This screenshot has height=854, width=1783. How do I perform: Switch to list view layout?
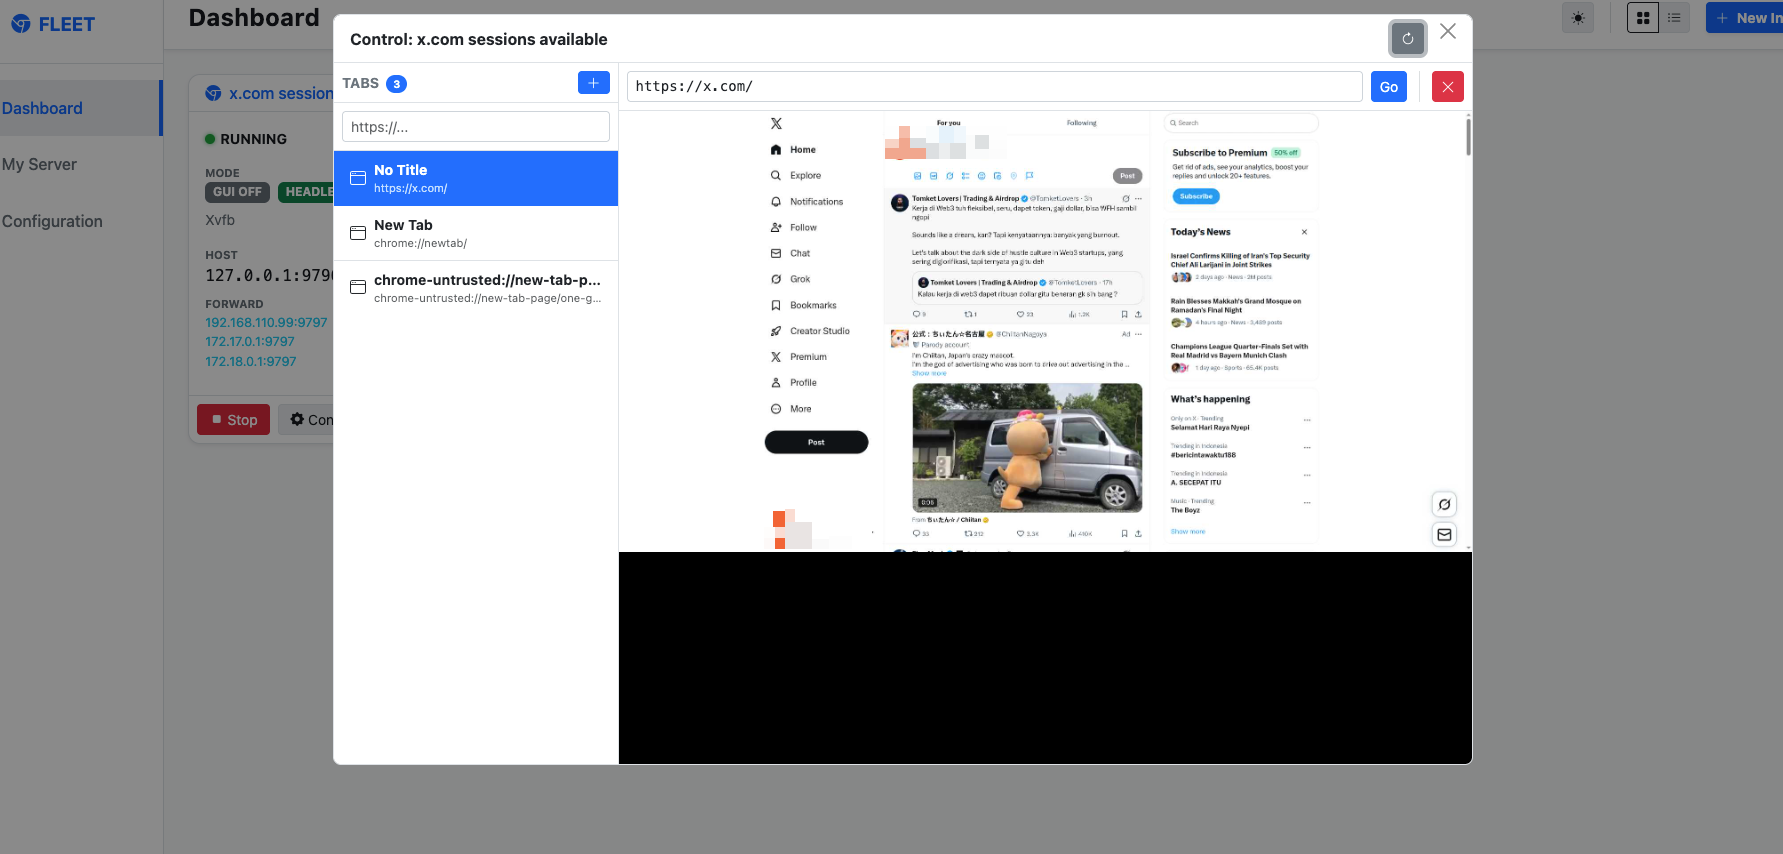click(x=1674, y=18)
